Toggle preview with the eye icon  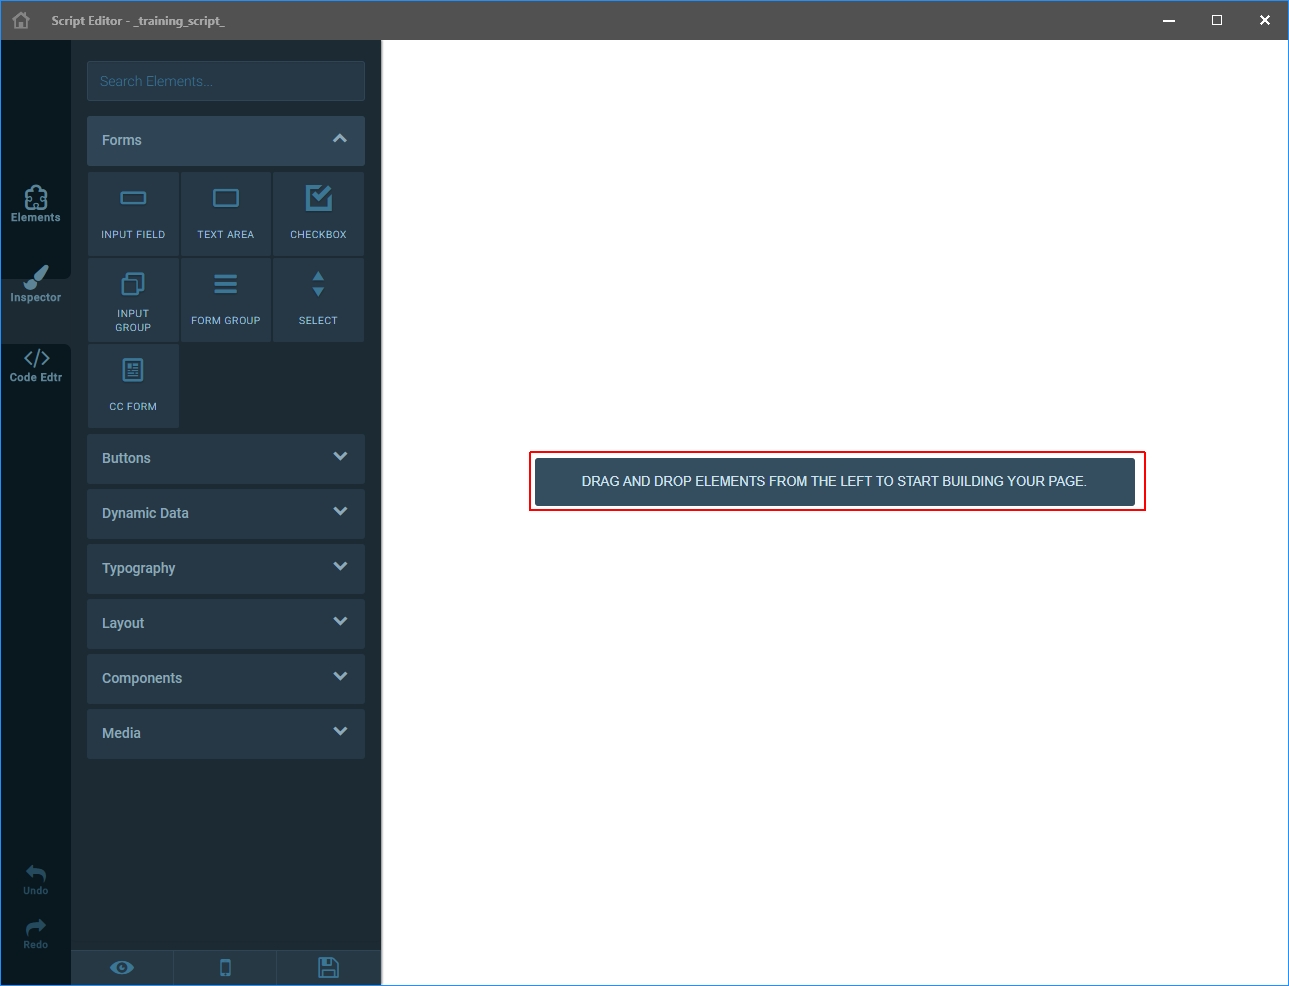[122, 967]
